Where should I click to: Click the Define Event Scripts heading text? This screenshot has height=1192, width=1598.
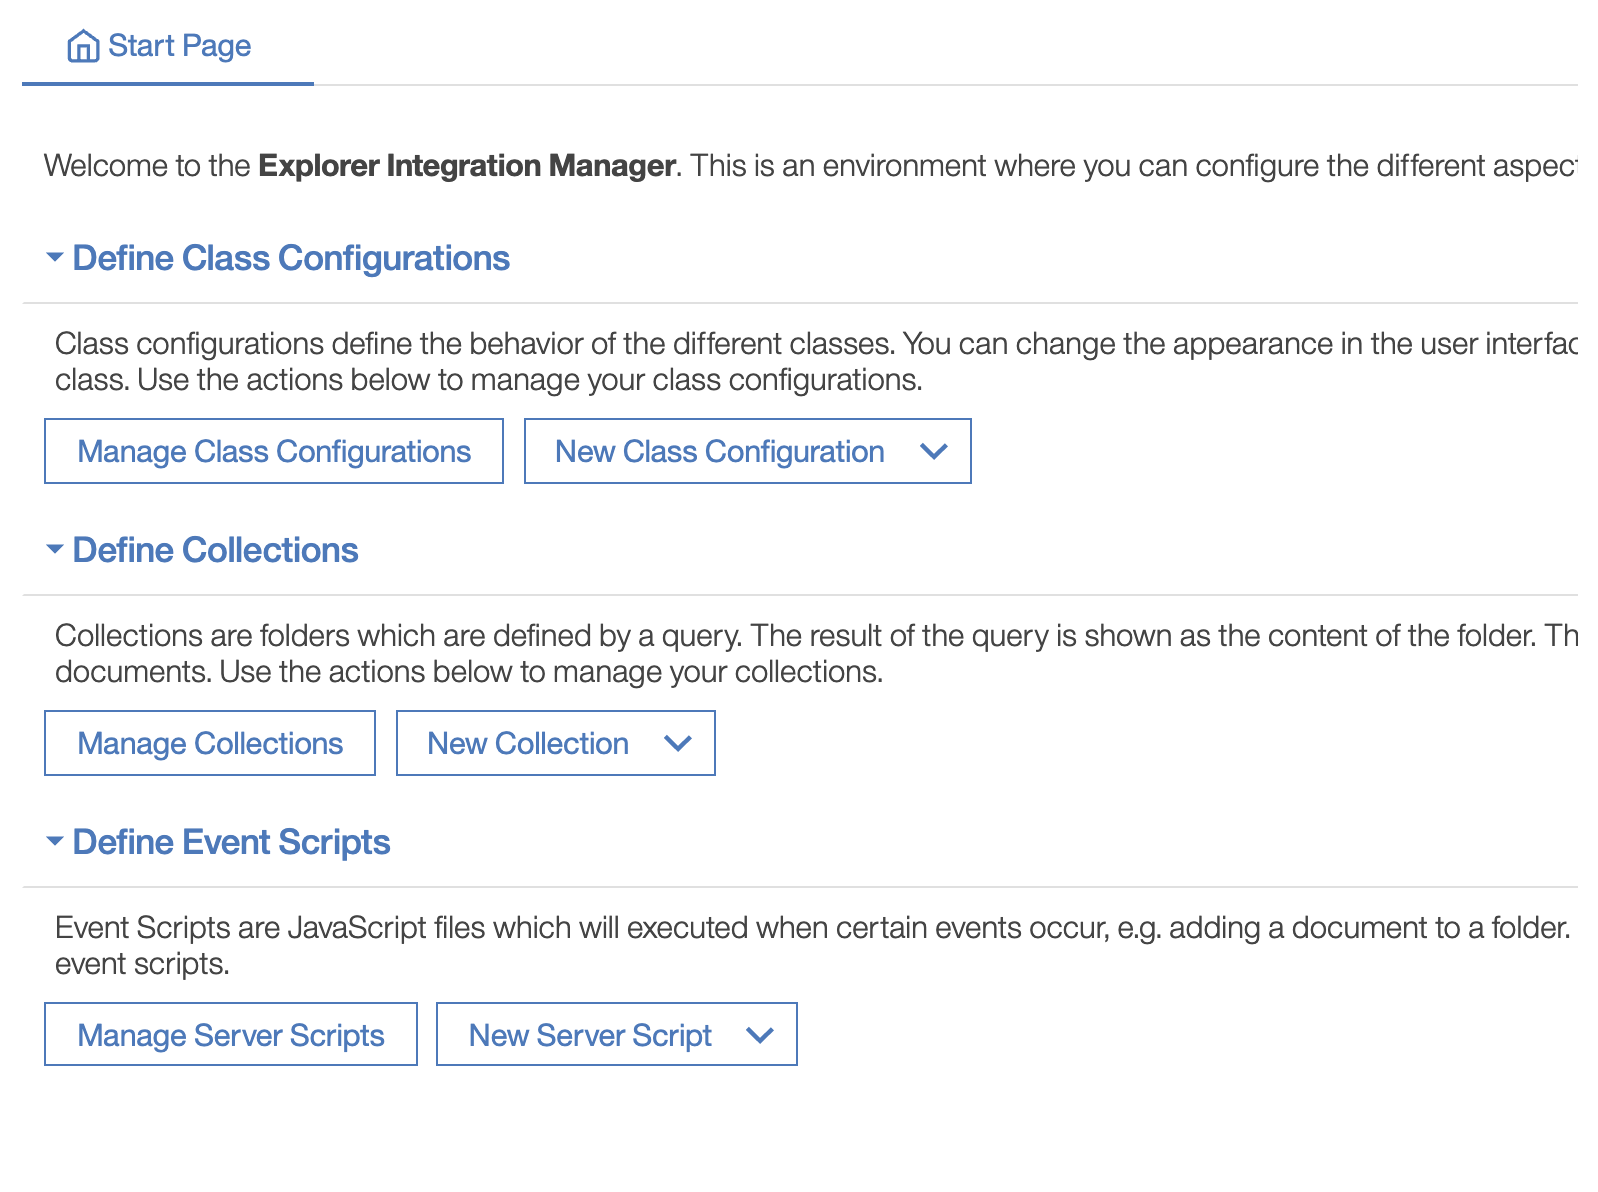point(231,842)
